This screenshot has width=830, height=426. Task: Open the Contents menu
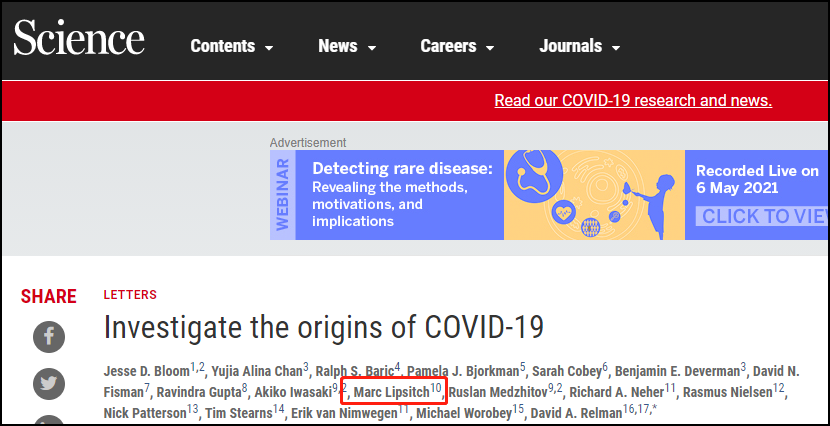[x=232, y=46]
